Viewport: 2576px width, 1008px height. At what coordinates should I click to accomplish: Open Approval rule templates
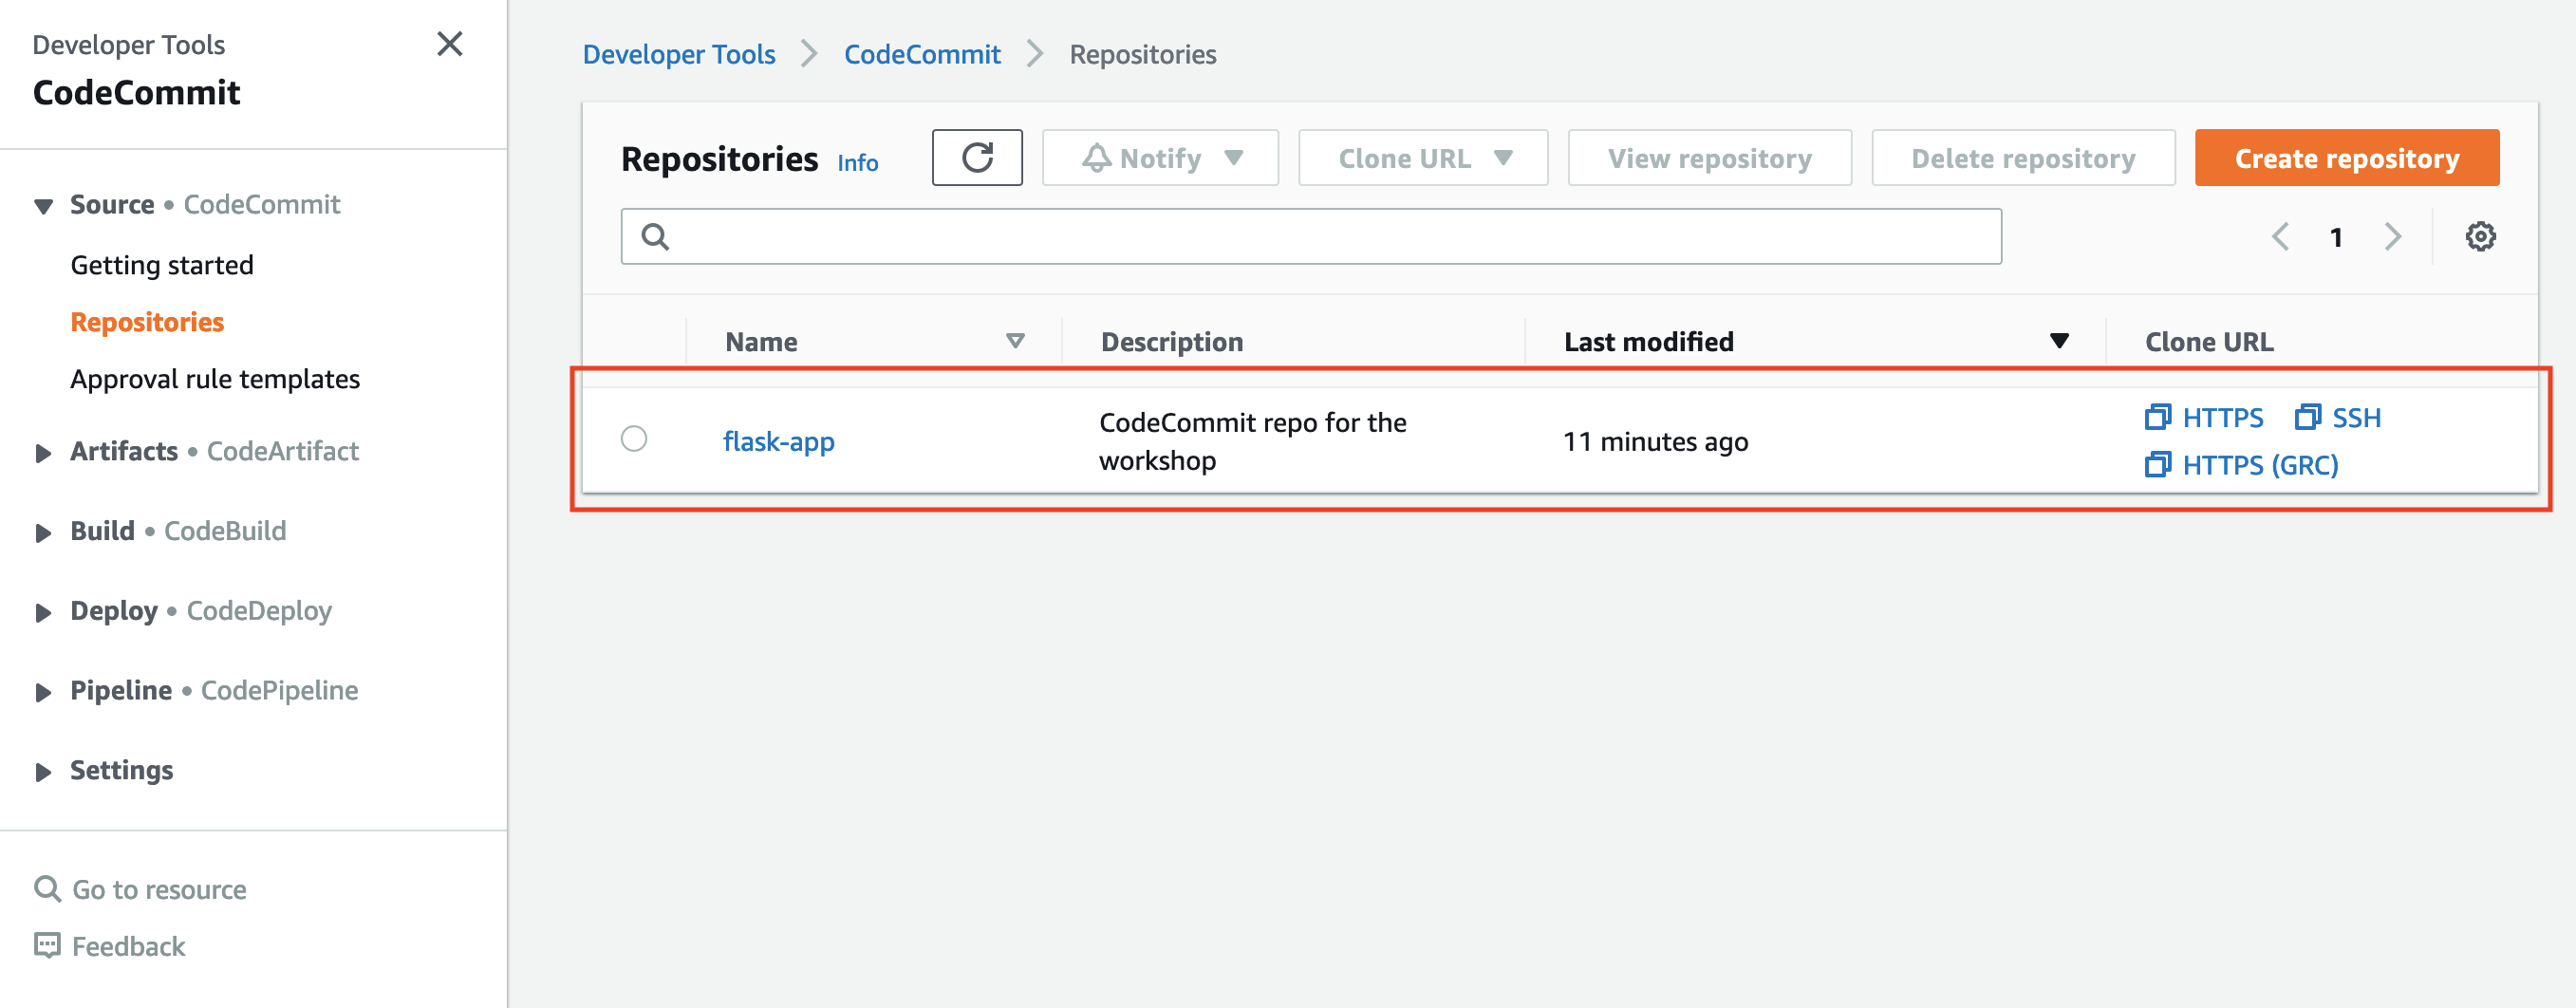click(x=215, y=379)
